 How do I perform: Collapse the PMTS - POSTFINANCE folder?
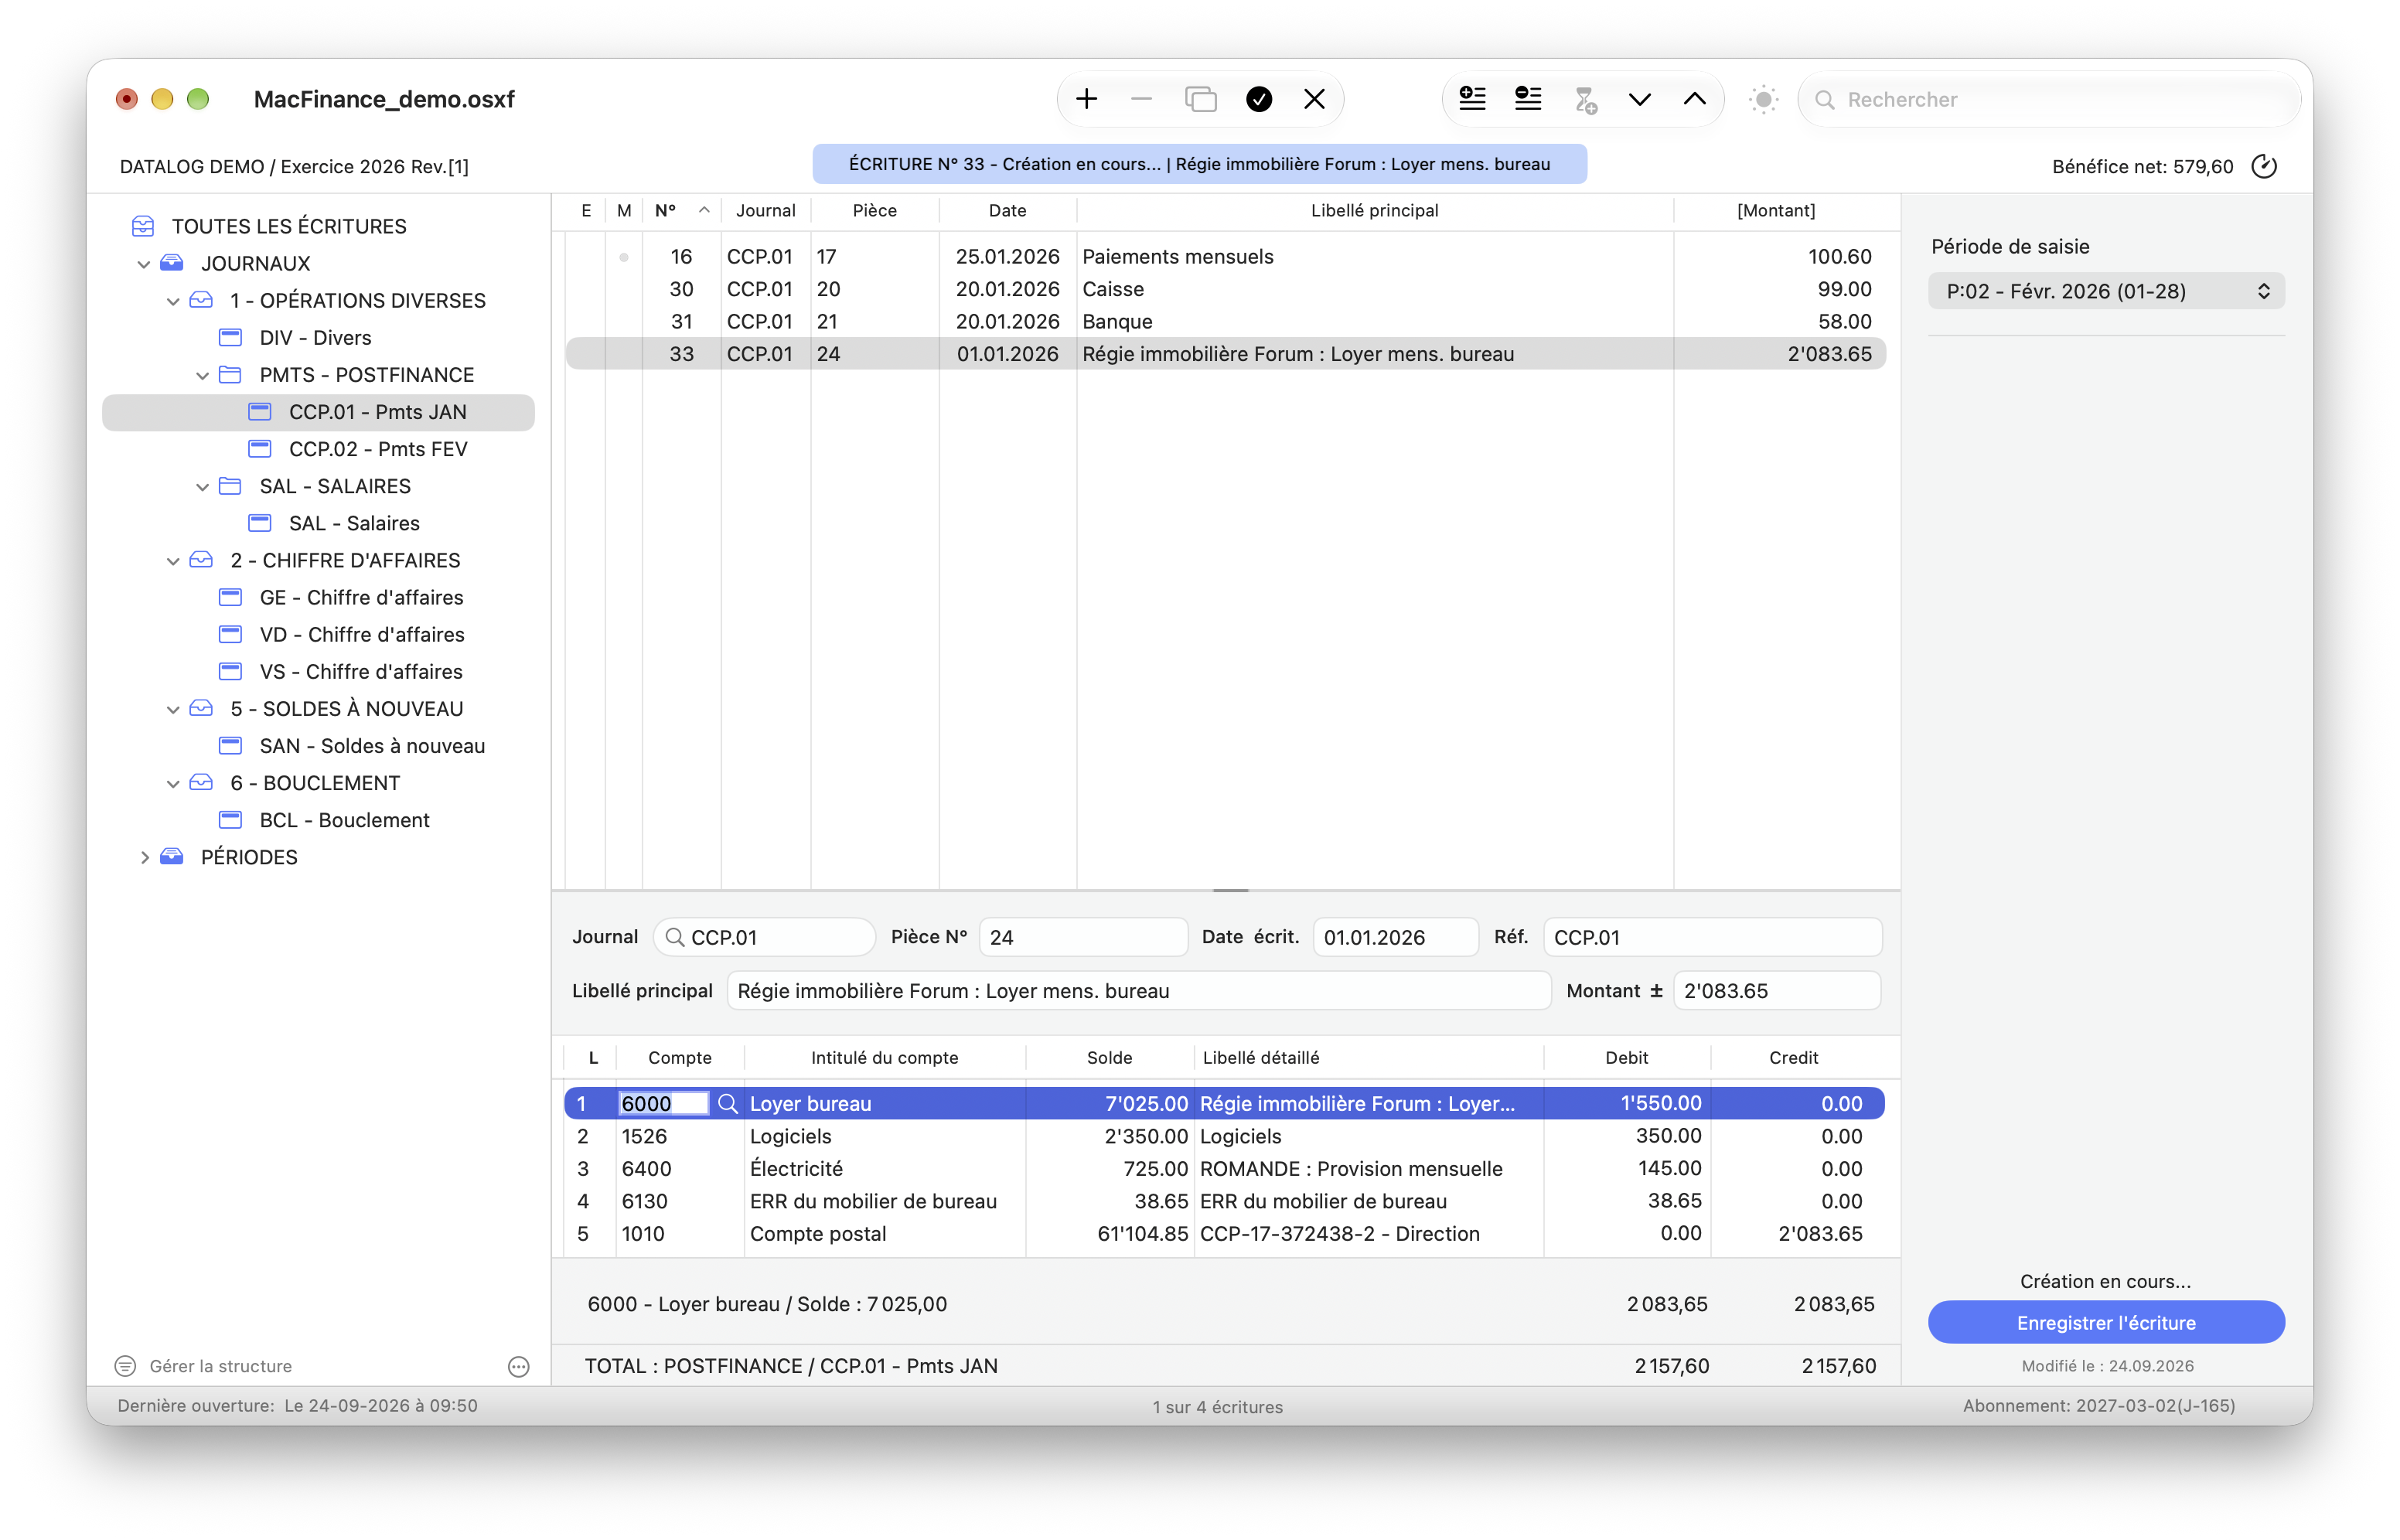(x=202, y=375)
